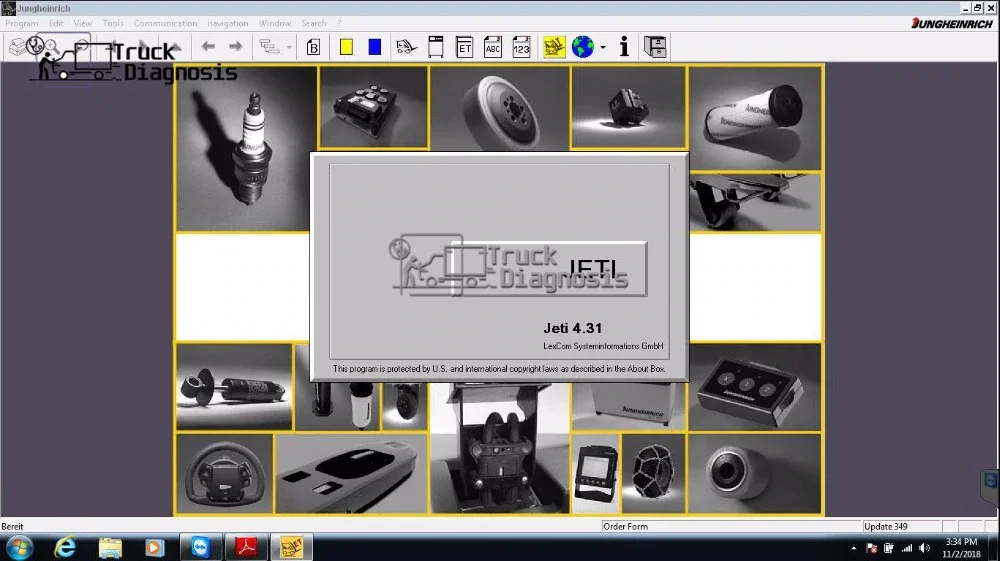This screenshot has width=1000, height=561.
Task: Open the Windows Start menu
Action: click(19, 548)
